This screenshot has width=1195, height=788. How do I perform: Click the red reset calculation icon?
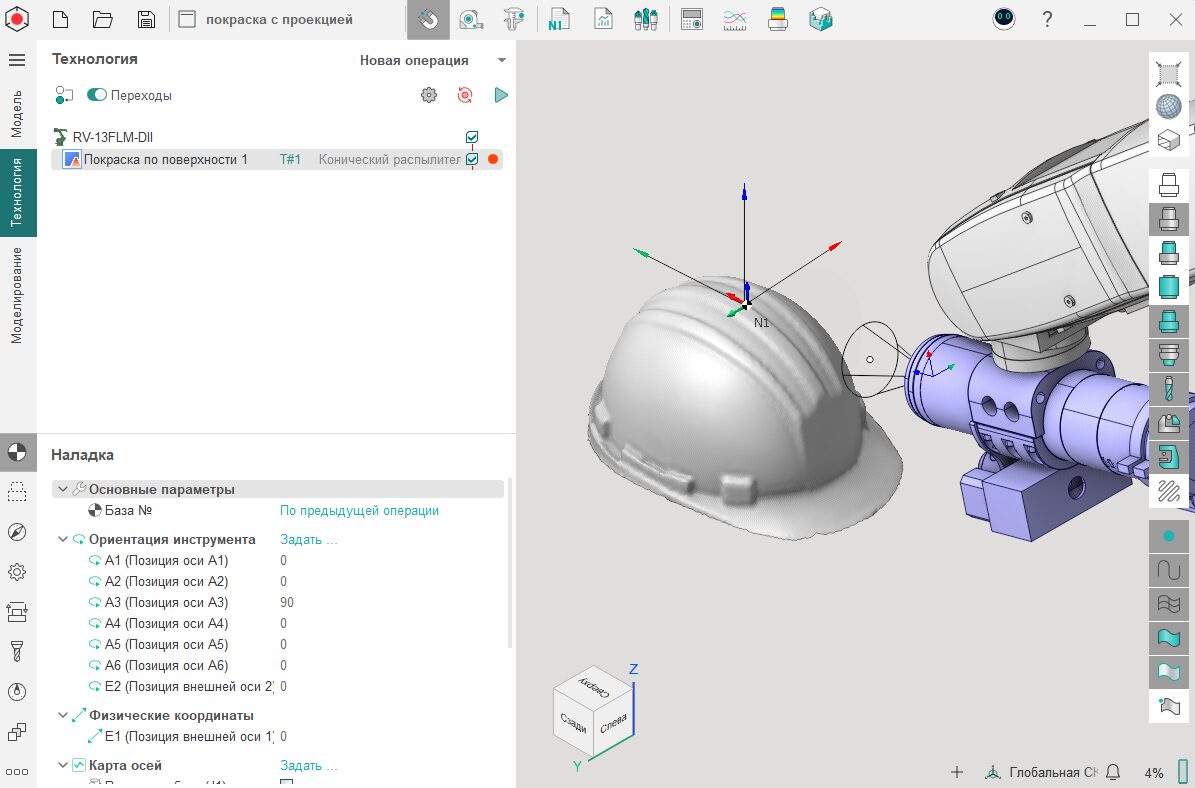[x=465, y=95]
